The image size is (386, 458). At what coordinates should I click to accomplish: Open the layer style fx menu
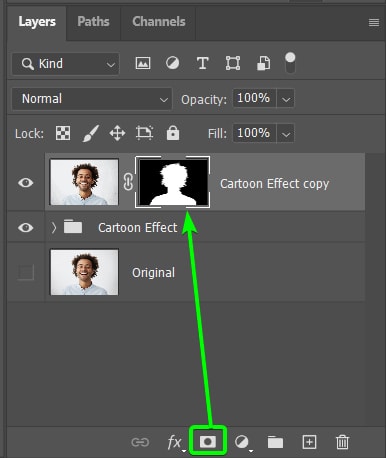(x=175, y=442)
